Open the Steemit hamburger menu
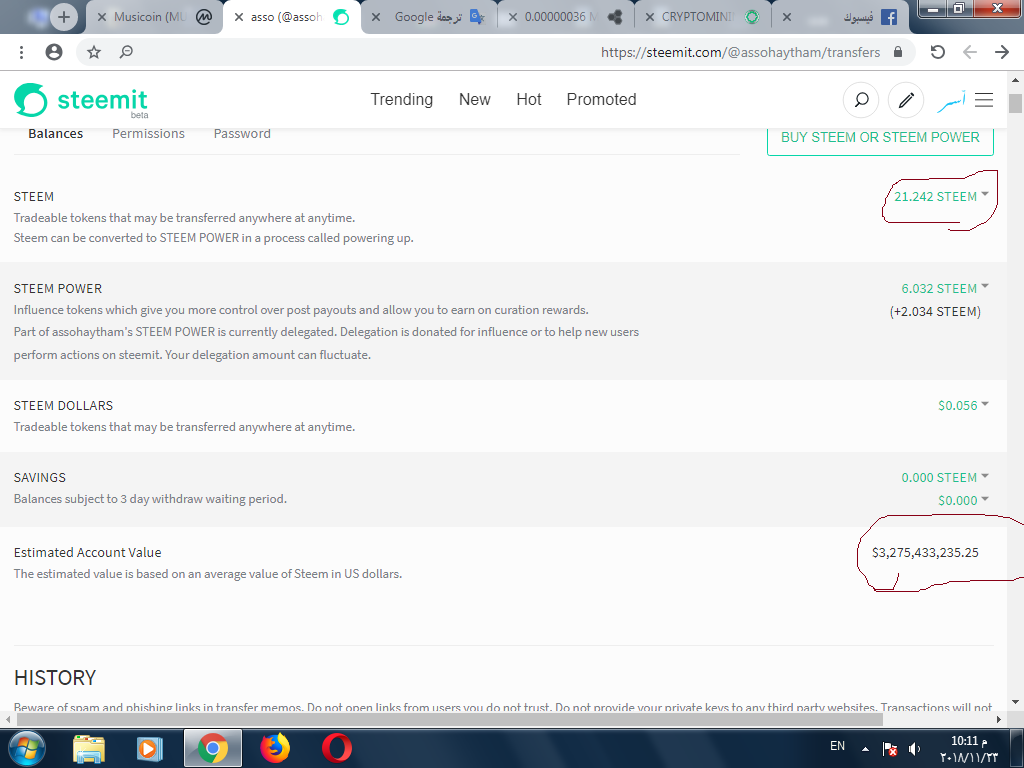The height and width of the screenshot is (768, 1024). (984, 100)
